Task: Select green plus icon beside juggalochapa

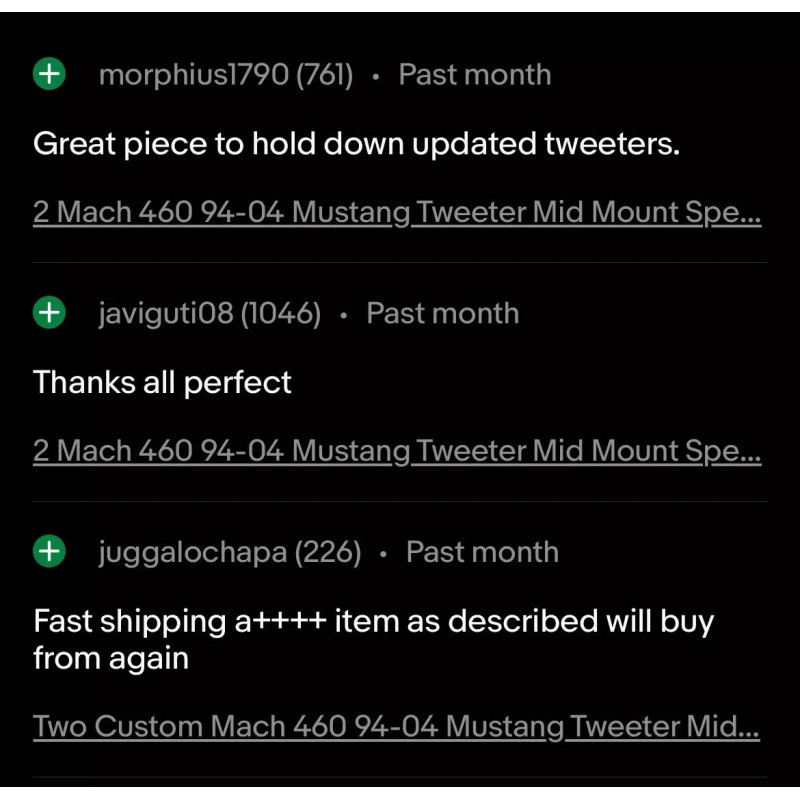Action: pos(49,551)
